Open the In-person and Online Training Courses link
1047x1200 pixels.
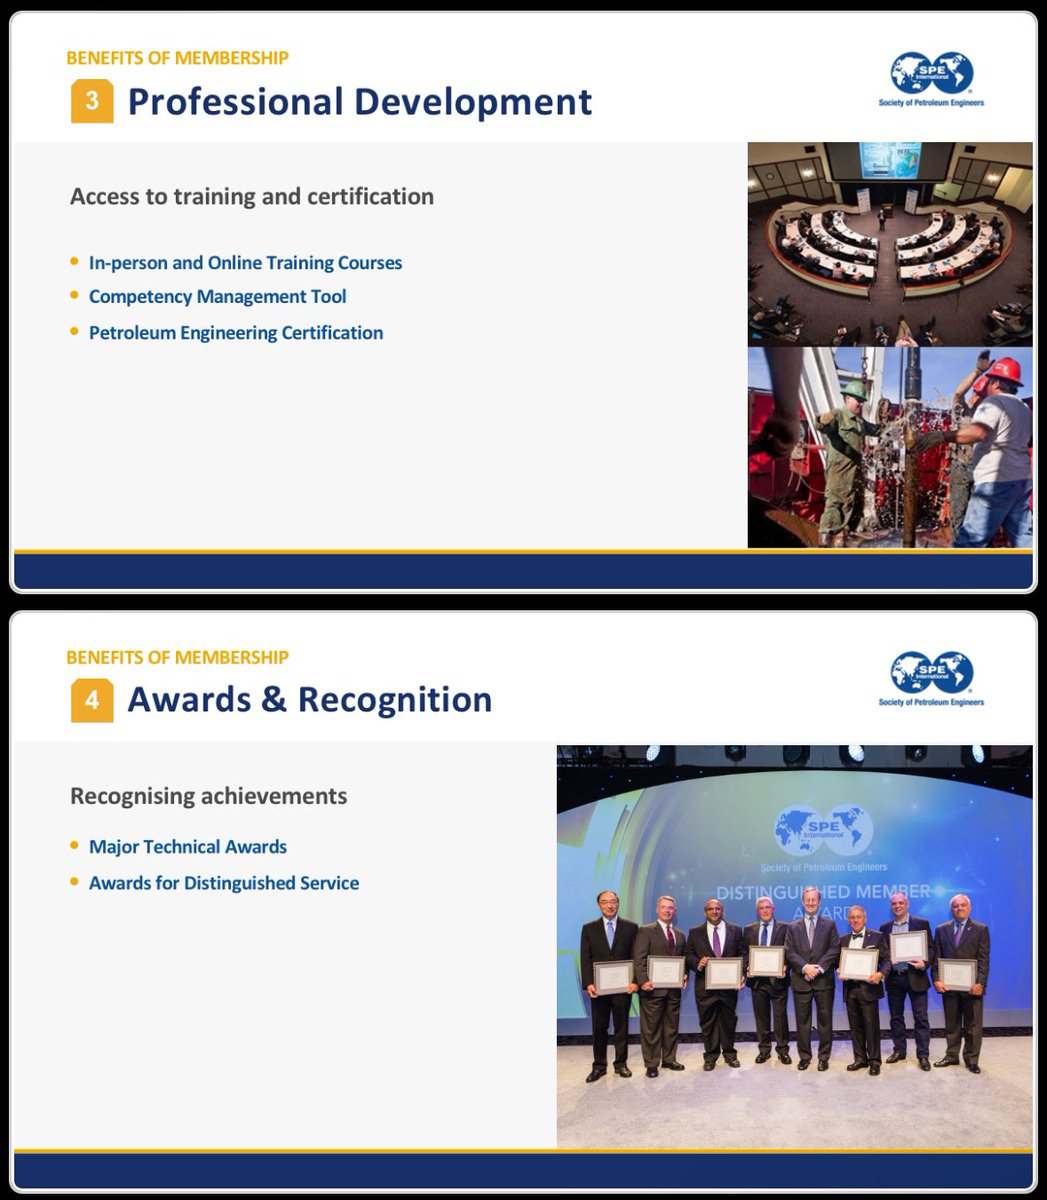246,262
